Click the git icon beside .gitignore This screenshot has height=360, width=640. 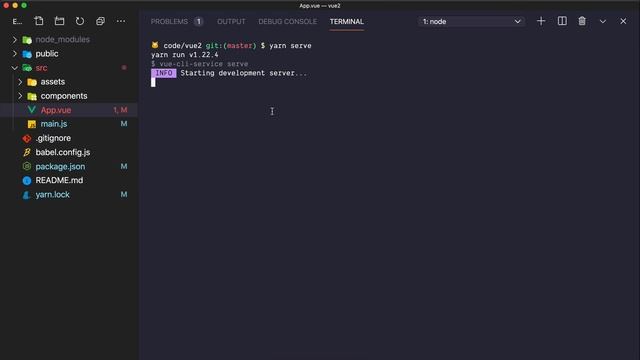[27, 139]
